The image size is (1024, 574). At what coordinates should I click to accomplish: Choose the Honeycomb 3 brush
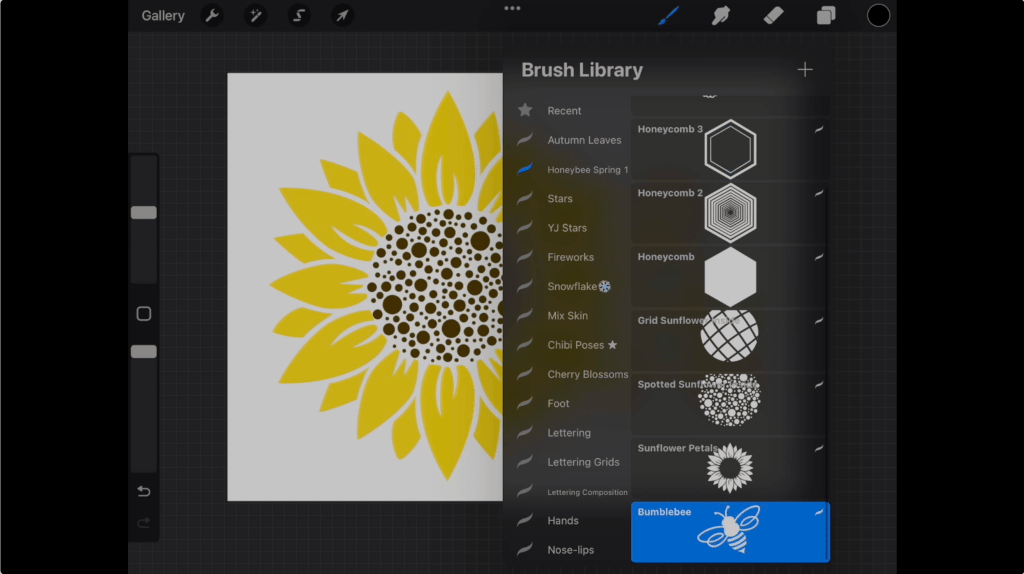coord(730,148)
